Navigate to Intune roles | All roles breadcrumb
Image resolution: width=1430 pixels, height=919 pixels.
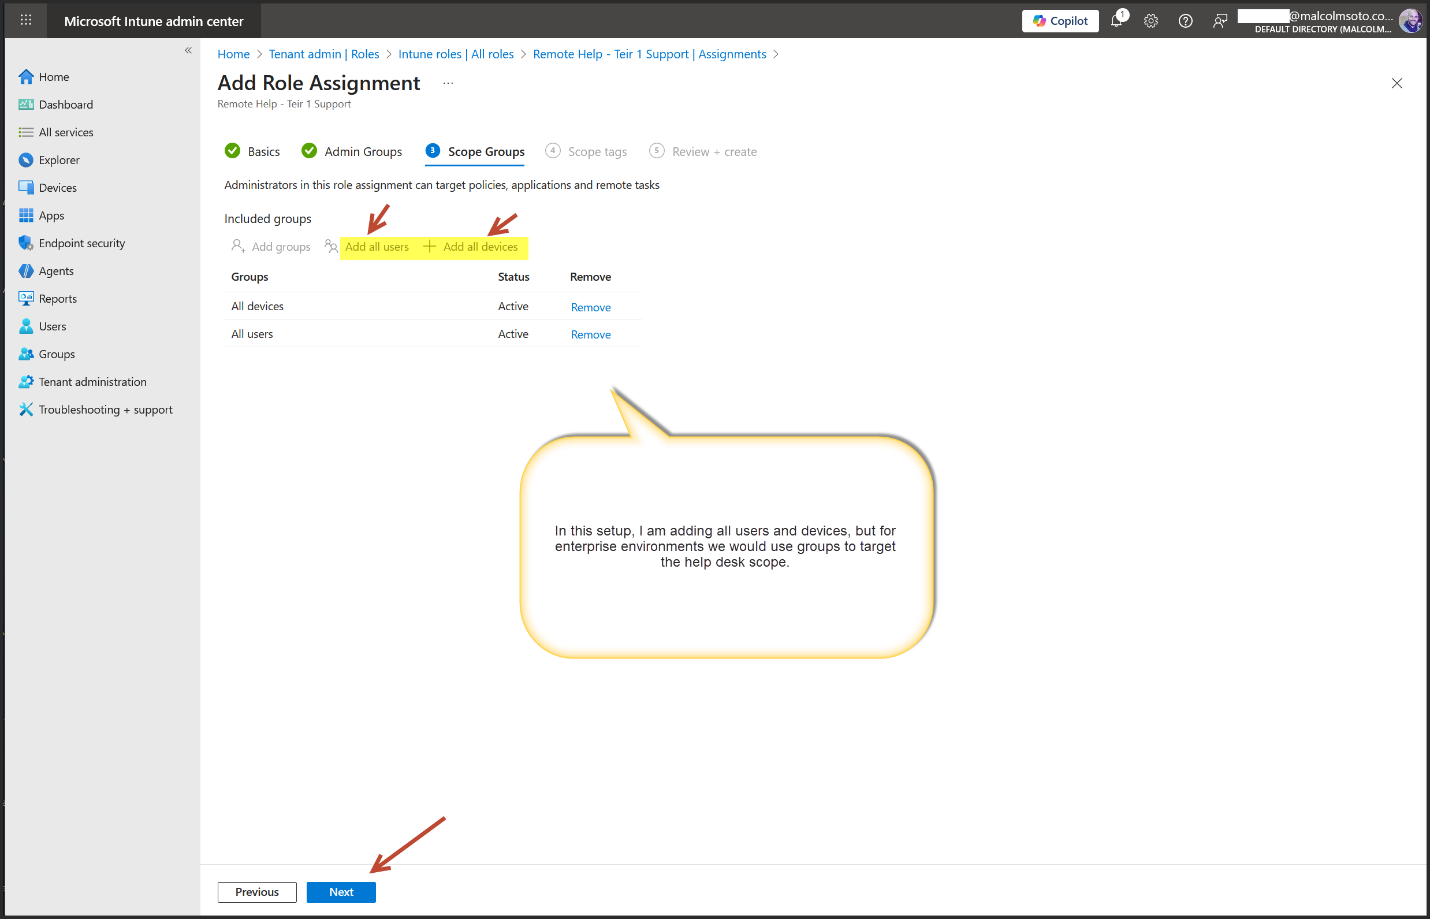[x=456, y=54]
